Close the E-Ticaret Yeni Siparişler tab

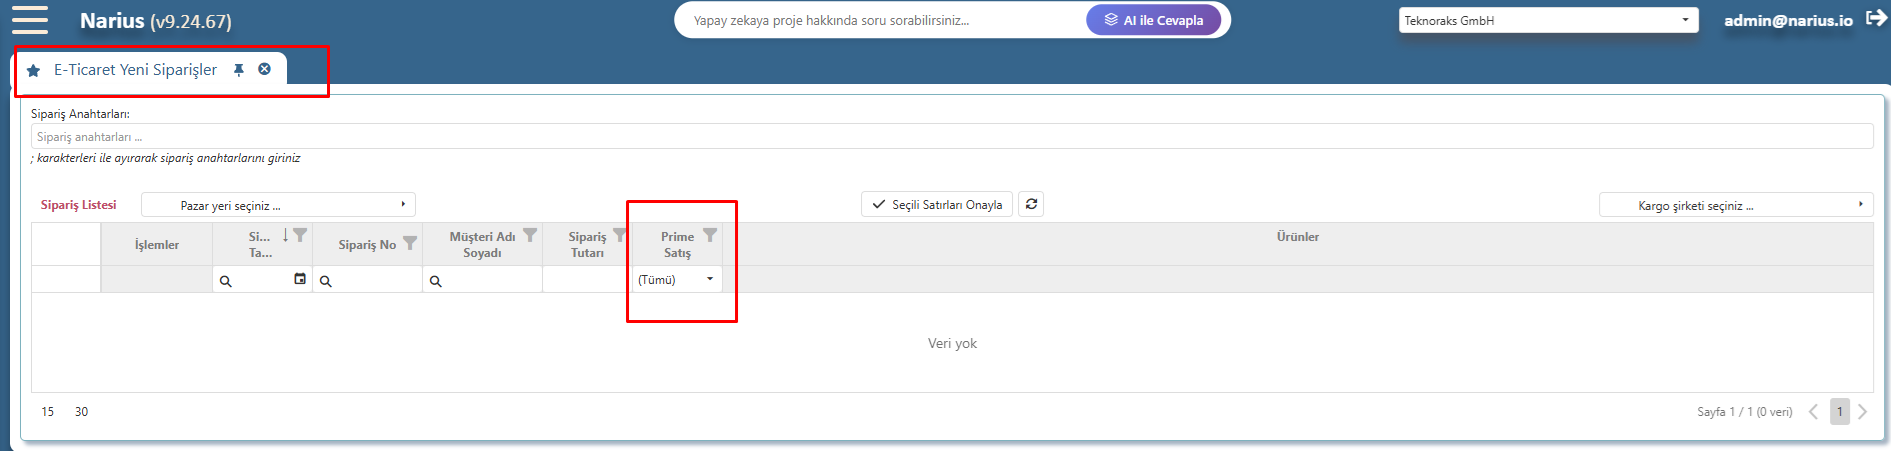click(x=264, y=69)
